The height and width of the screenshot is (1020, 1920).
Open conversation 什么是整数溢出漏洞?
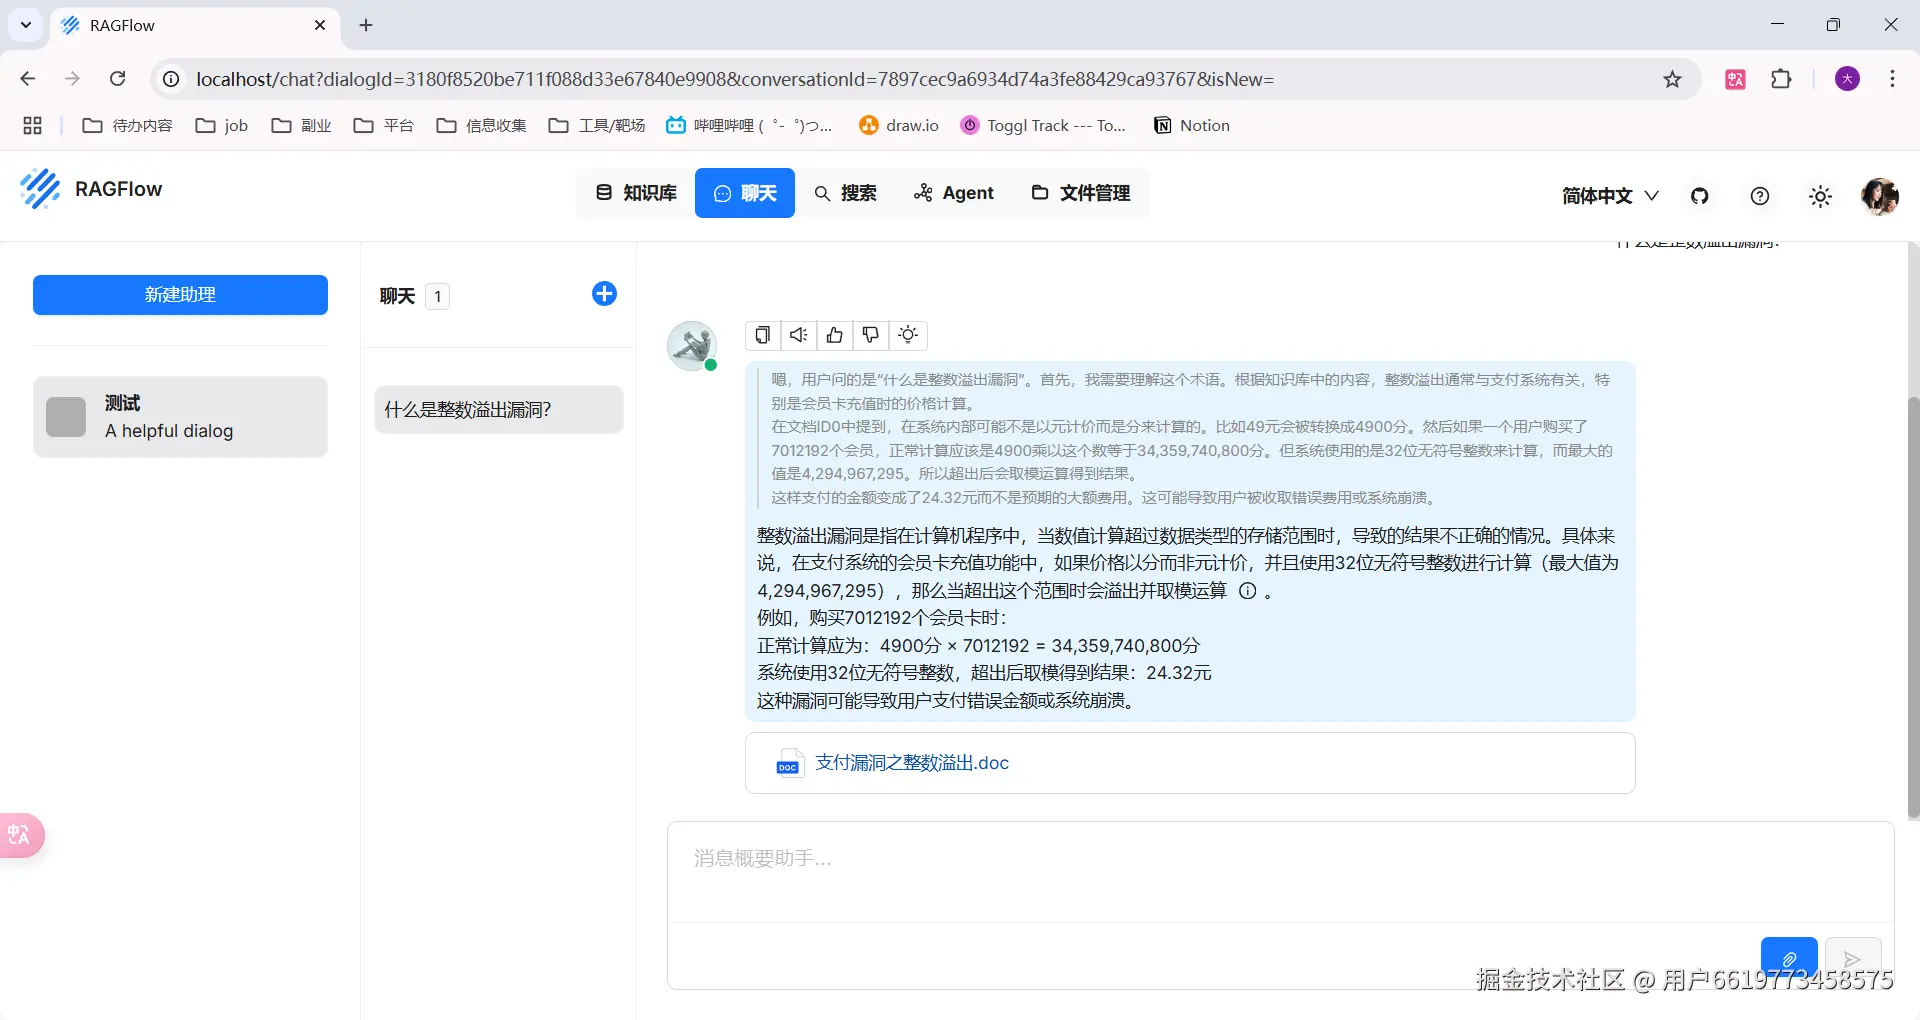[x=499, y=410]
